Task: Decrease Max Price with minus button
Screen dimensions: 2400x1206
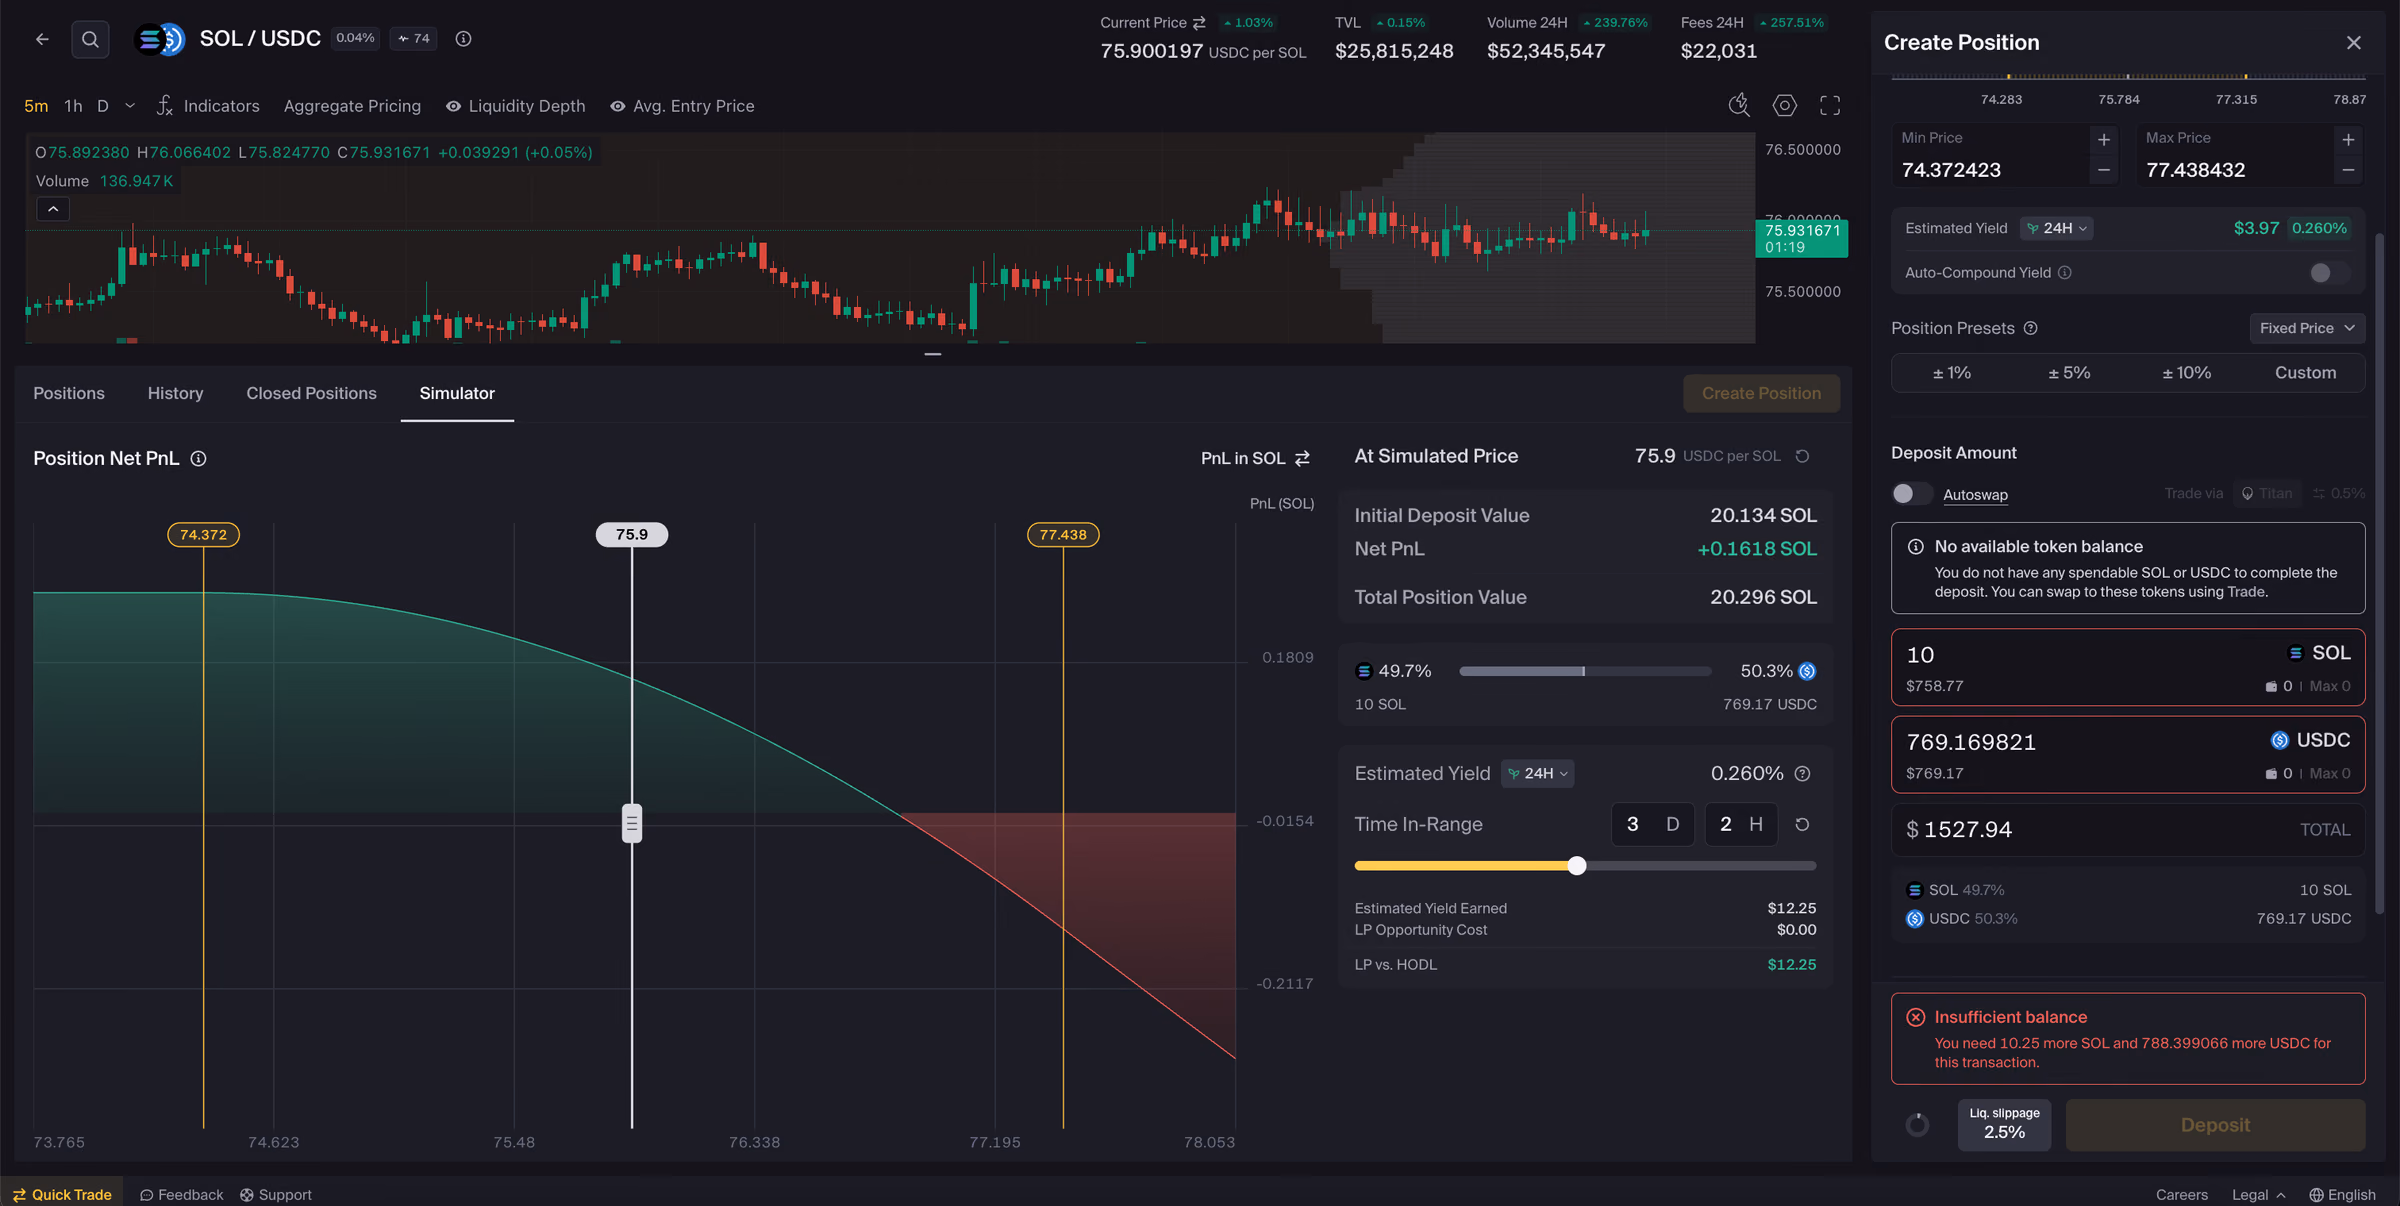Action: [x=2348, y=170]
